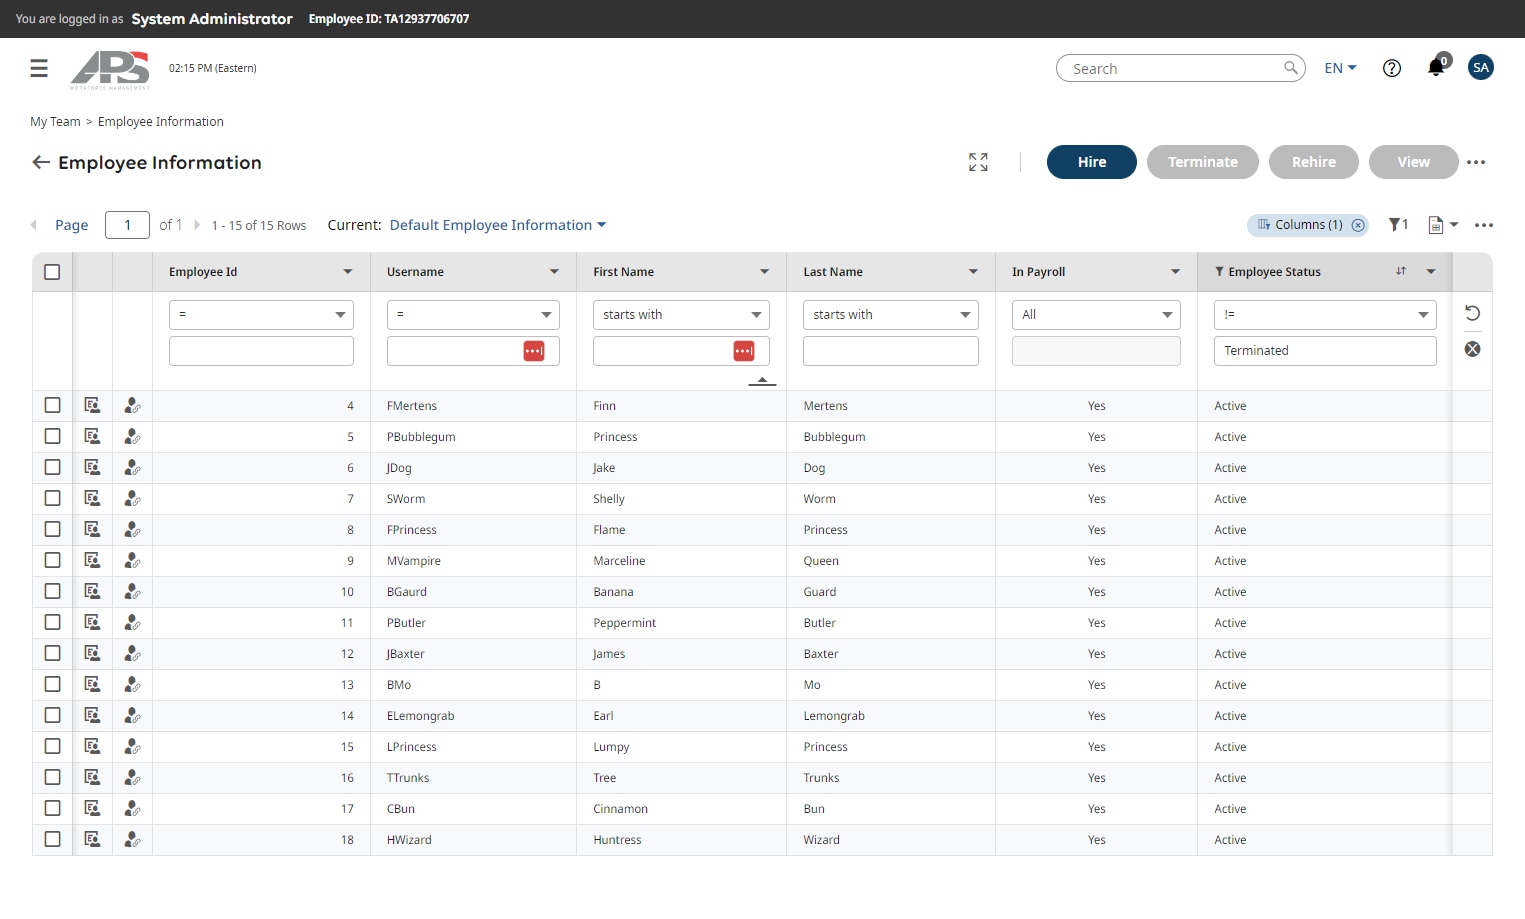
Task: Reset filters with the undo arrow icon
Action: tap(1472, 313)
